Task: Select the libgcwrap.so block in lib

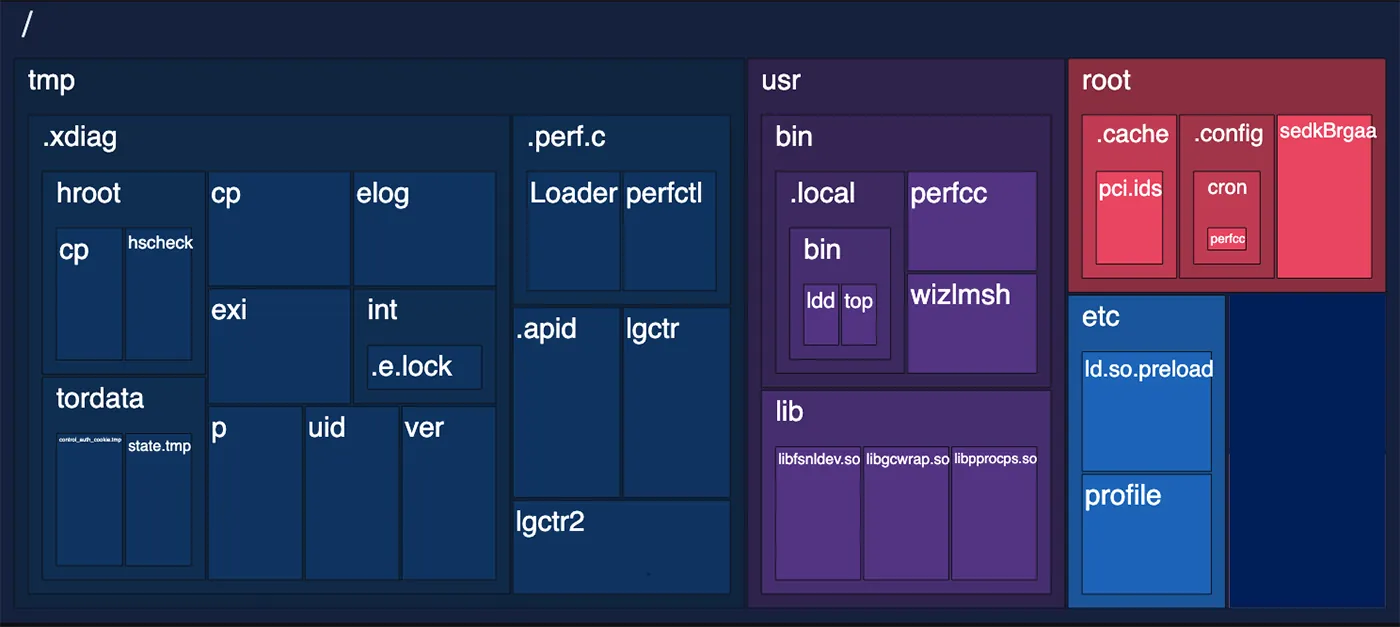Action: (x=906, y=513)
